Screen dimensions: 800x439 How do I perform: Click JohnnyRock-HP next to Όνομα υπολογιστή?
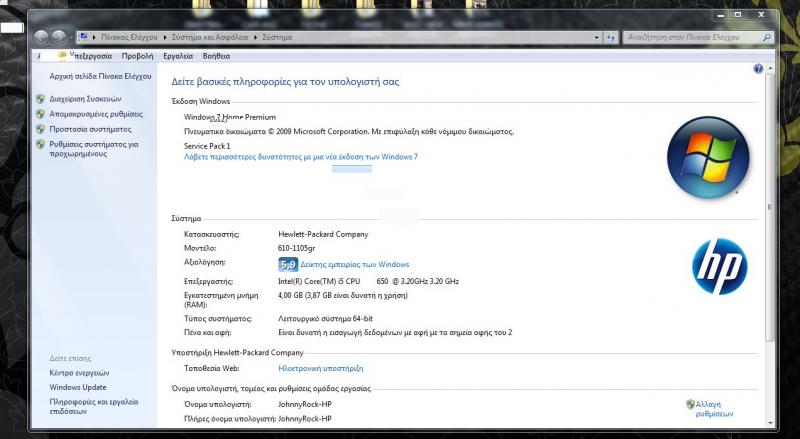pyautogui.click(x=305, y=404)
